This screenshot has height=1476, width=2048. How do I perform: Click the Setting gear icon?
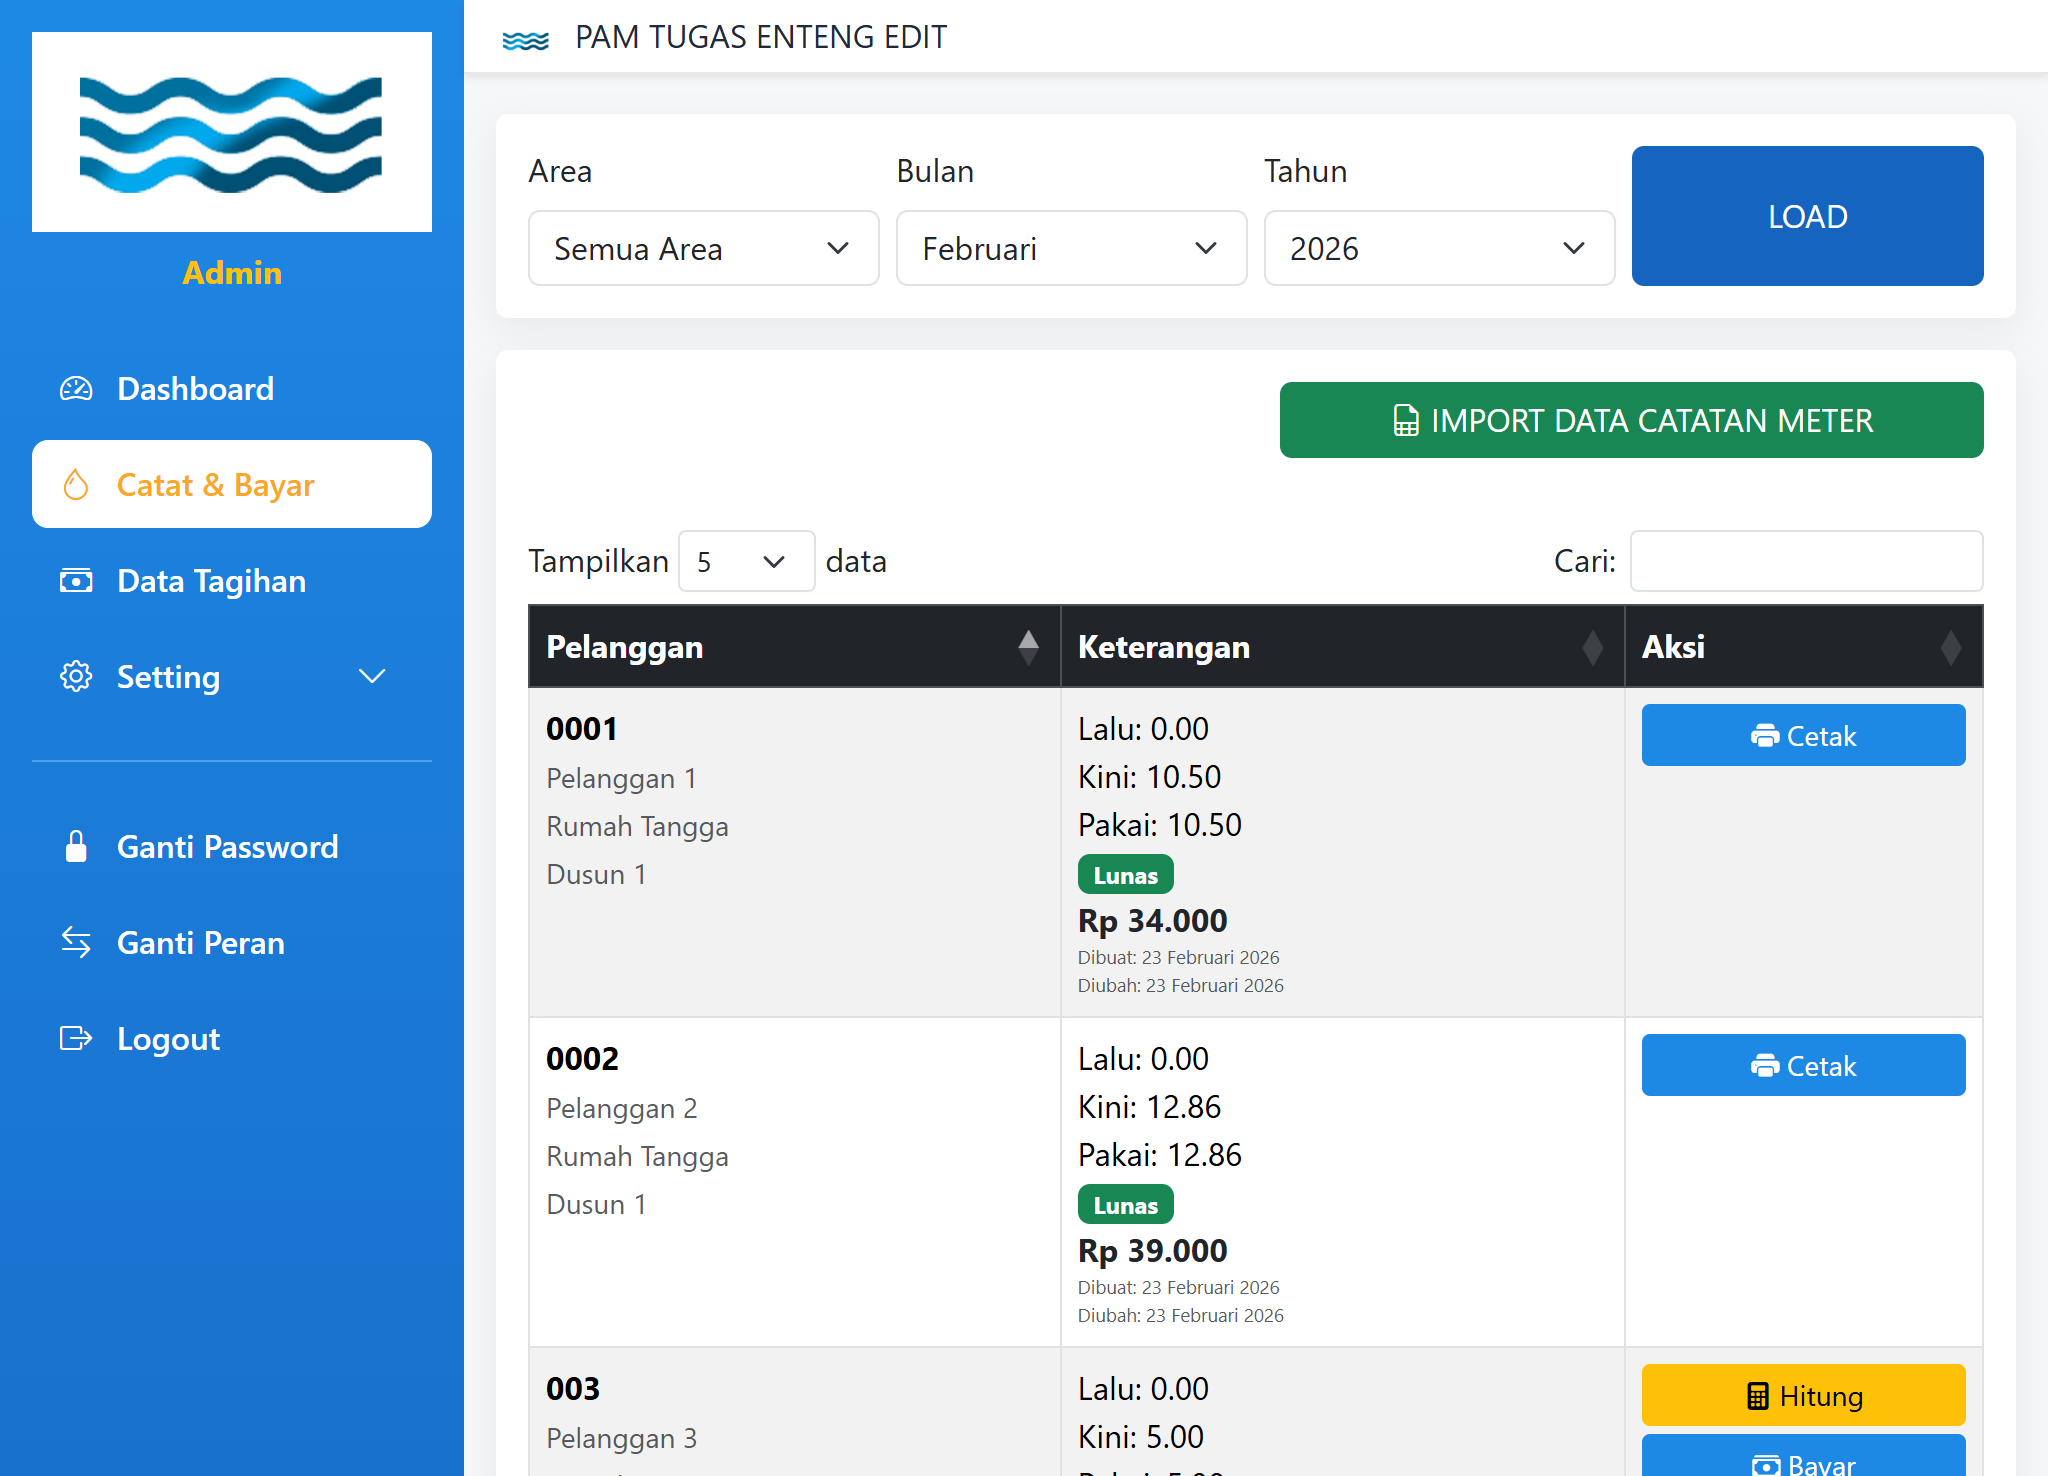pos(76,677)
